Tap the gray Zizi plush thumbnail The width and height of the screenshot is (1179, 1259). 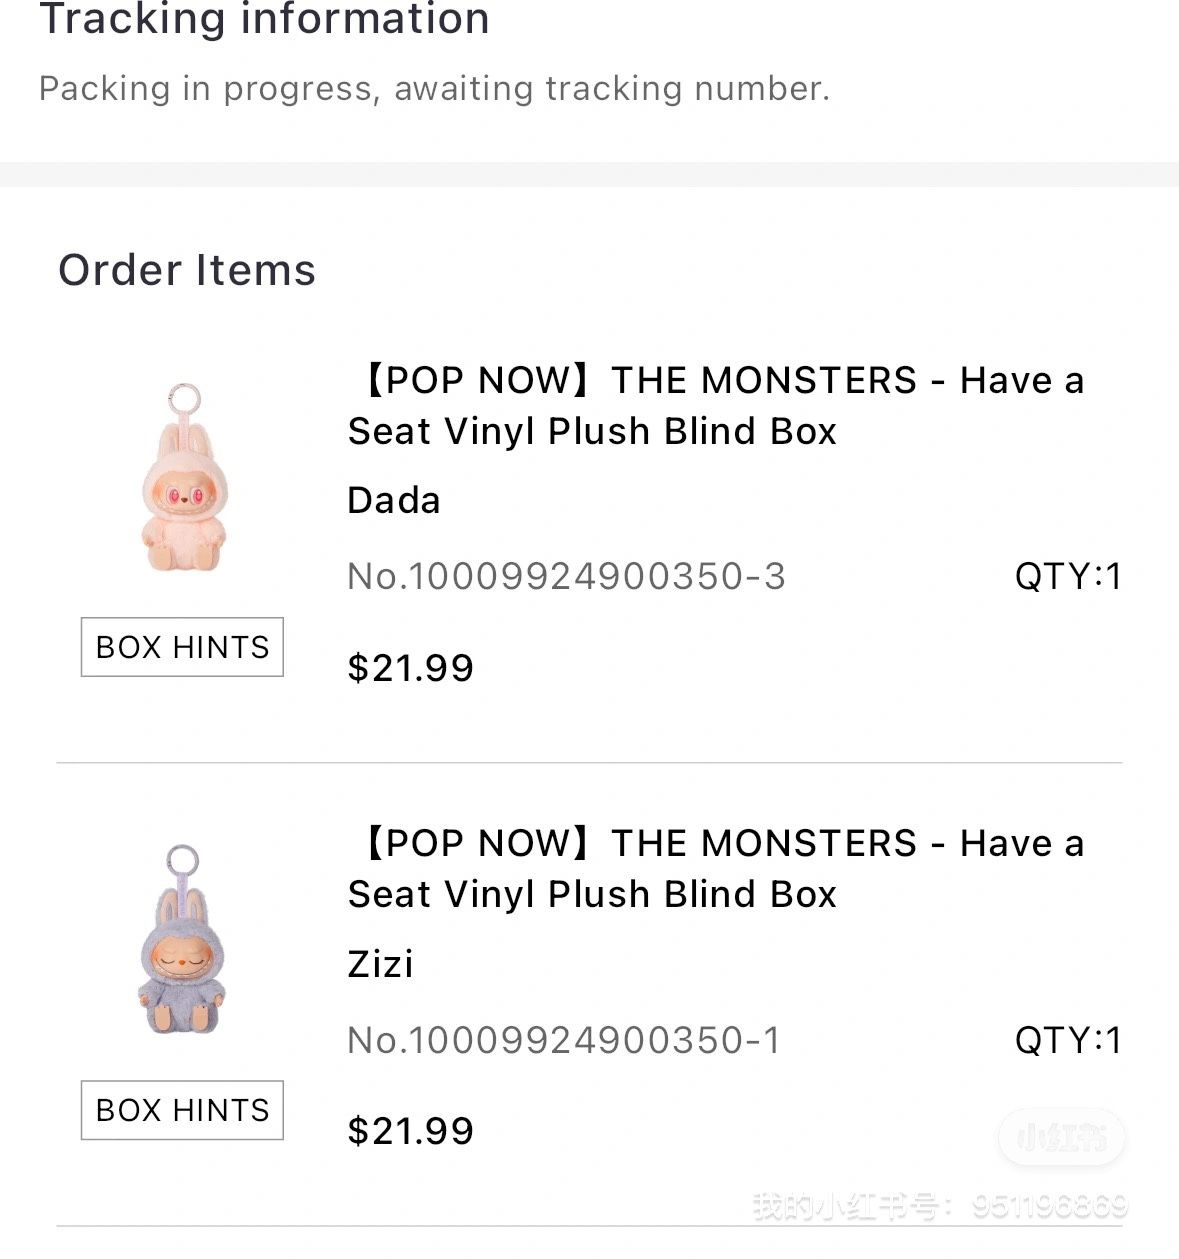(182, 940)
